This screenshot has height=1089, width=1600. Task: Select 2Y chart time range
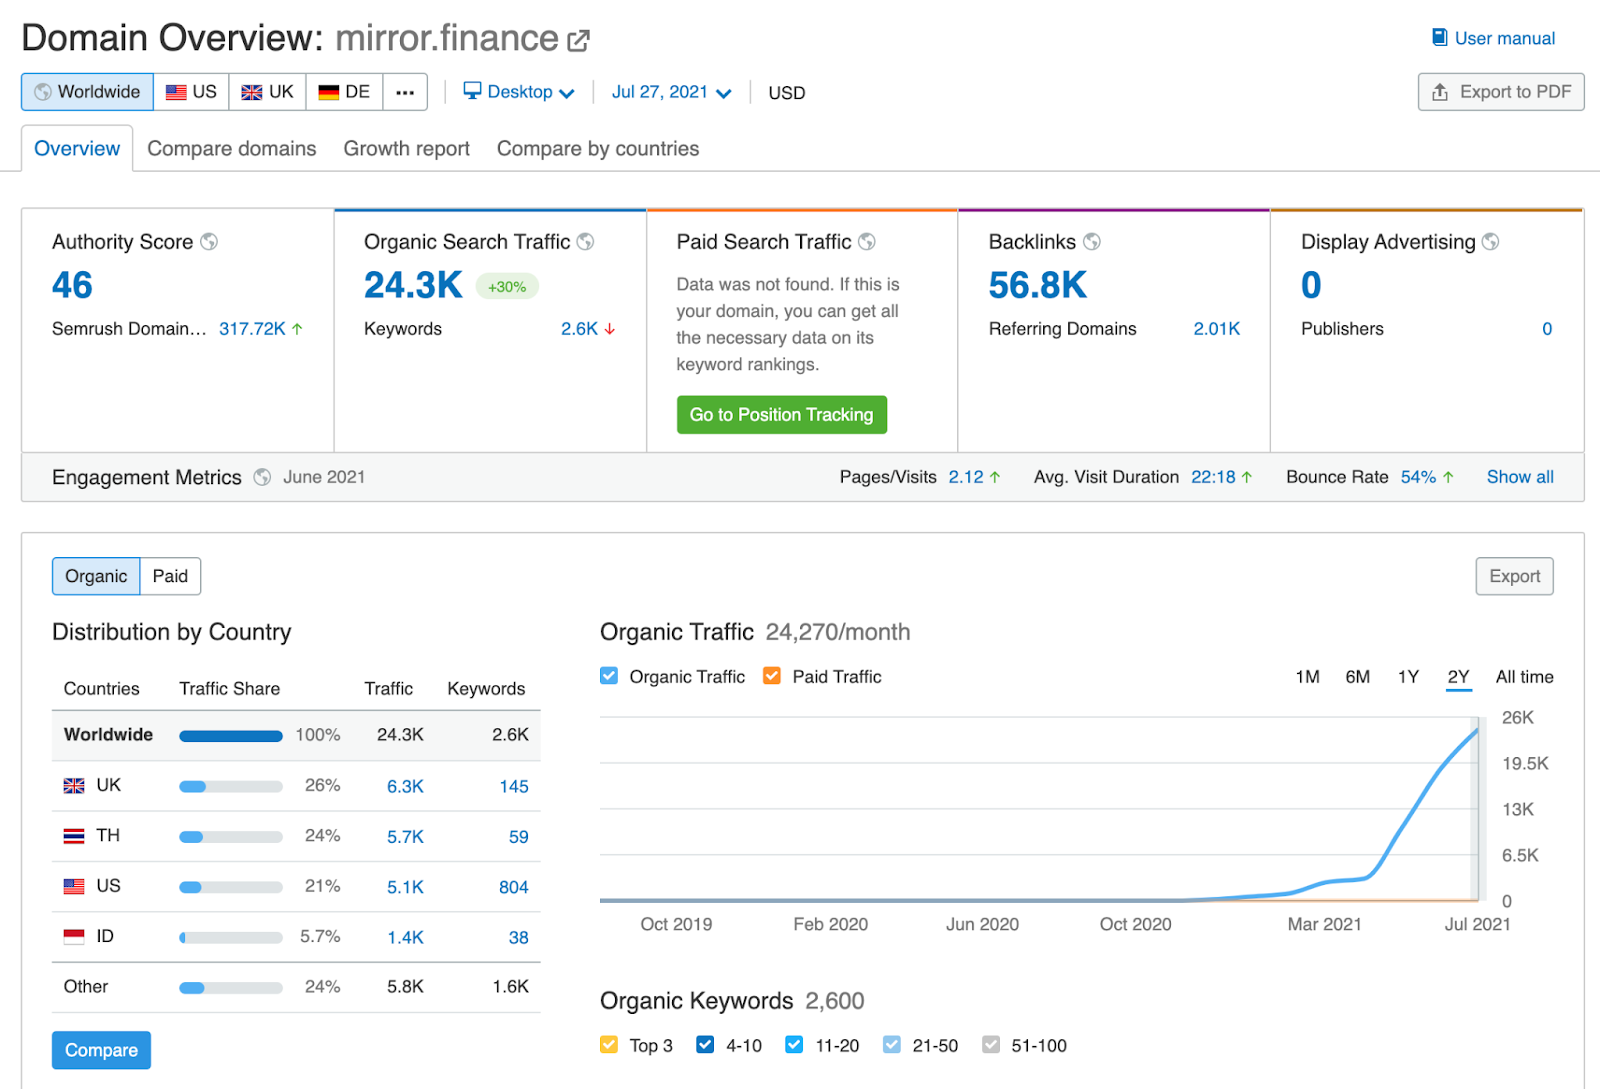click(1459, 677)
